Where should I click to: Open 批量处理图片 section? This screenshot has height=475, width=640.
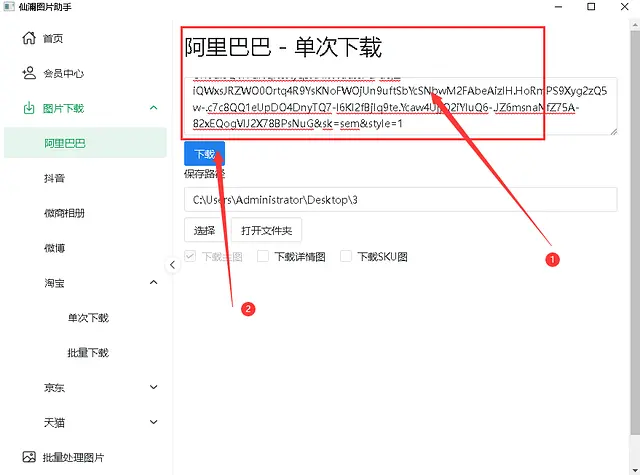(x=73, y=457)
